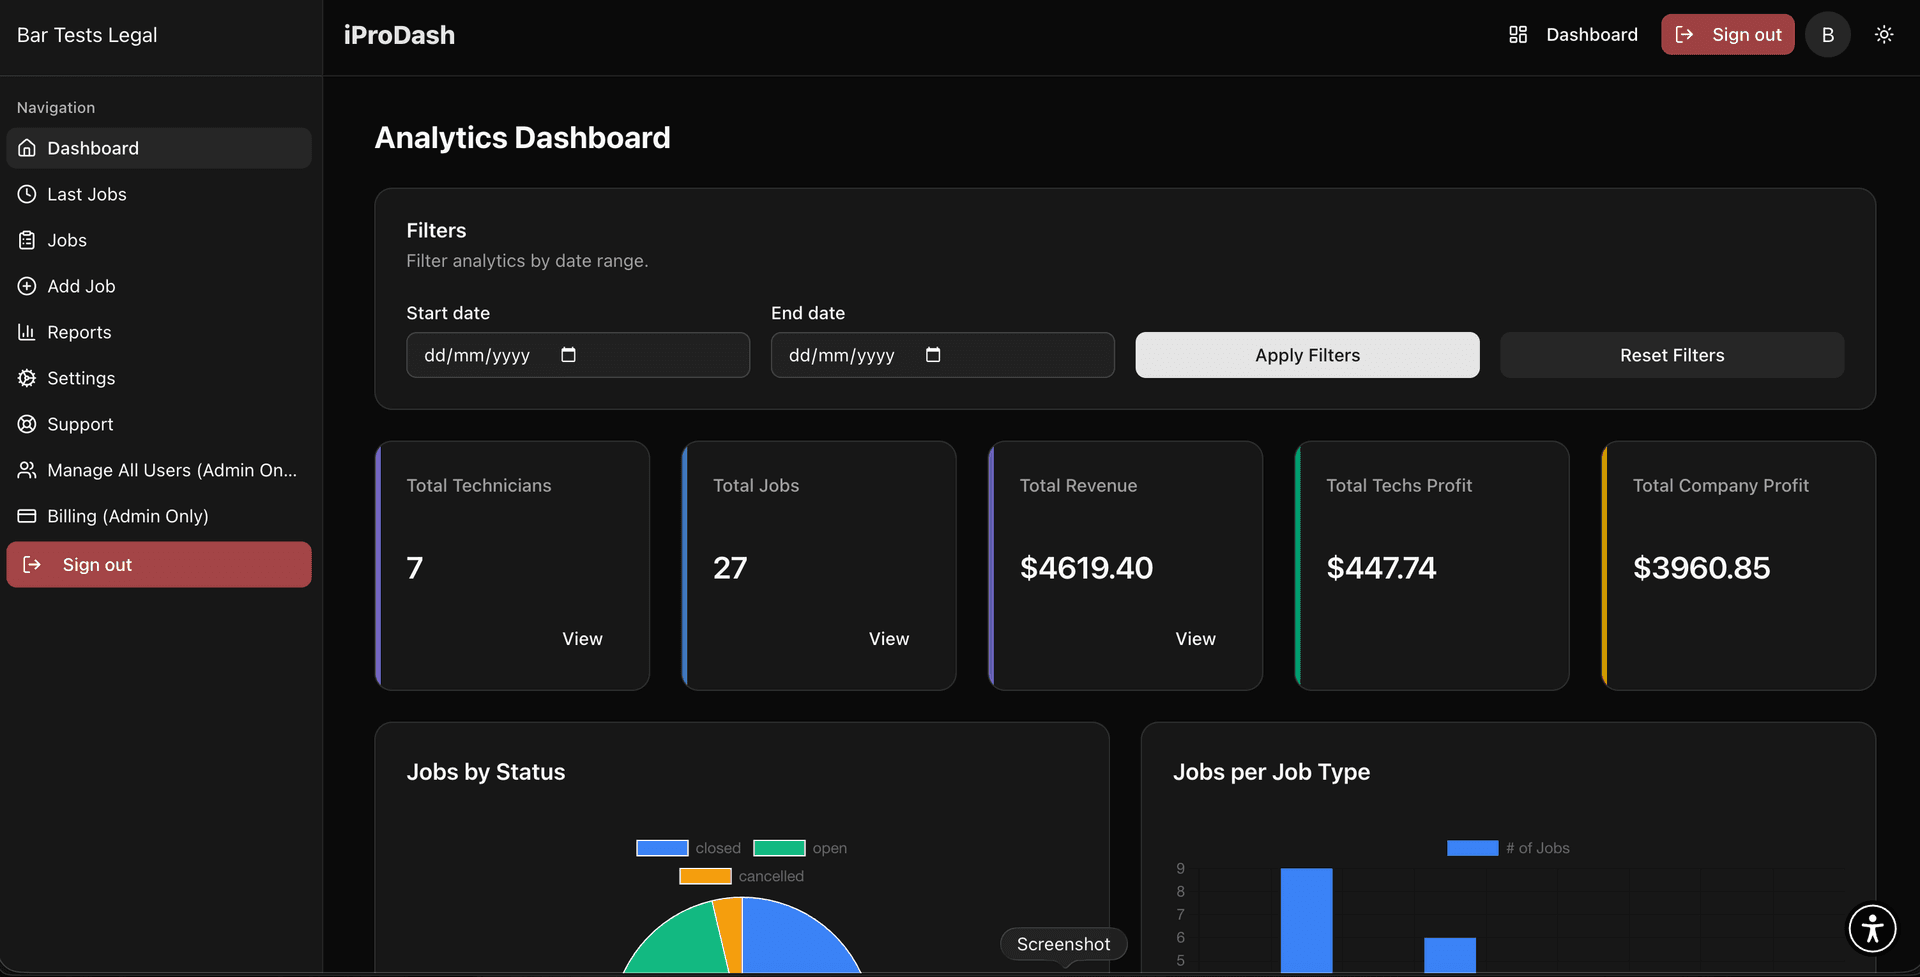The height and width of the screenshot is (977, 1920).
Task: Select the Support help icon
Action: point(26,424)
